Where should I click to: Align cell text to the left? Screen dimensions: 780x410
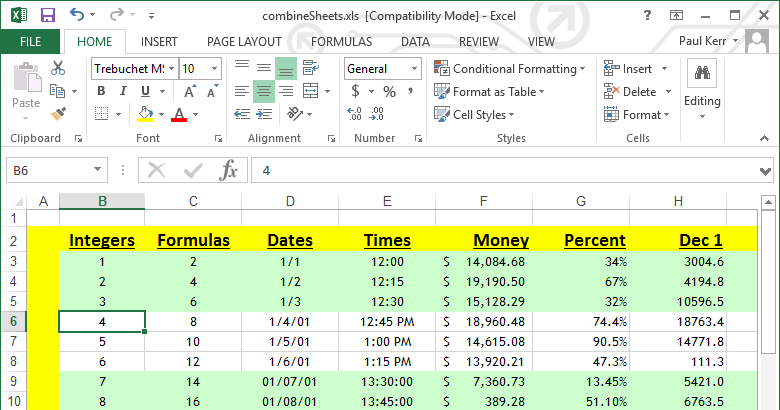[x=242, y=91]
